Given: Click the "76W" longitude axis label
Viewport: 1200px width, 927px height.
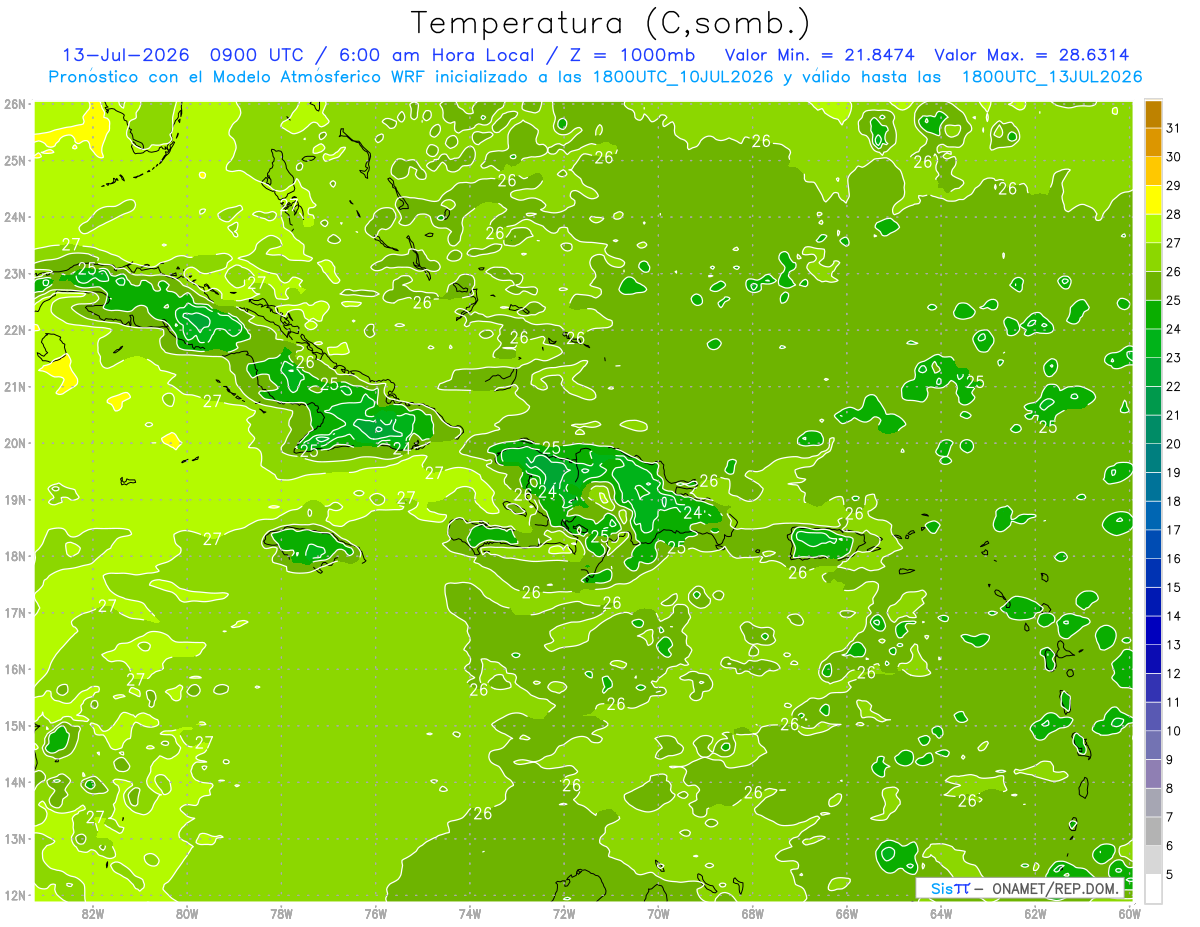Looking at the screenshot, I should (x=375, y=913).
